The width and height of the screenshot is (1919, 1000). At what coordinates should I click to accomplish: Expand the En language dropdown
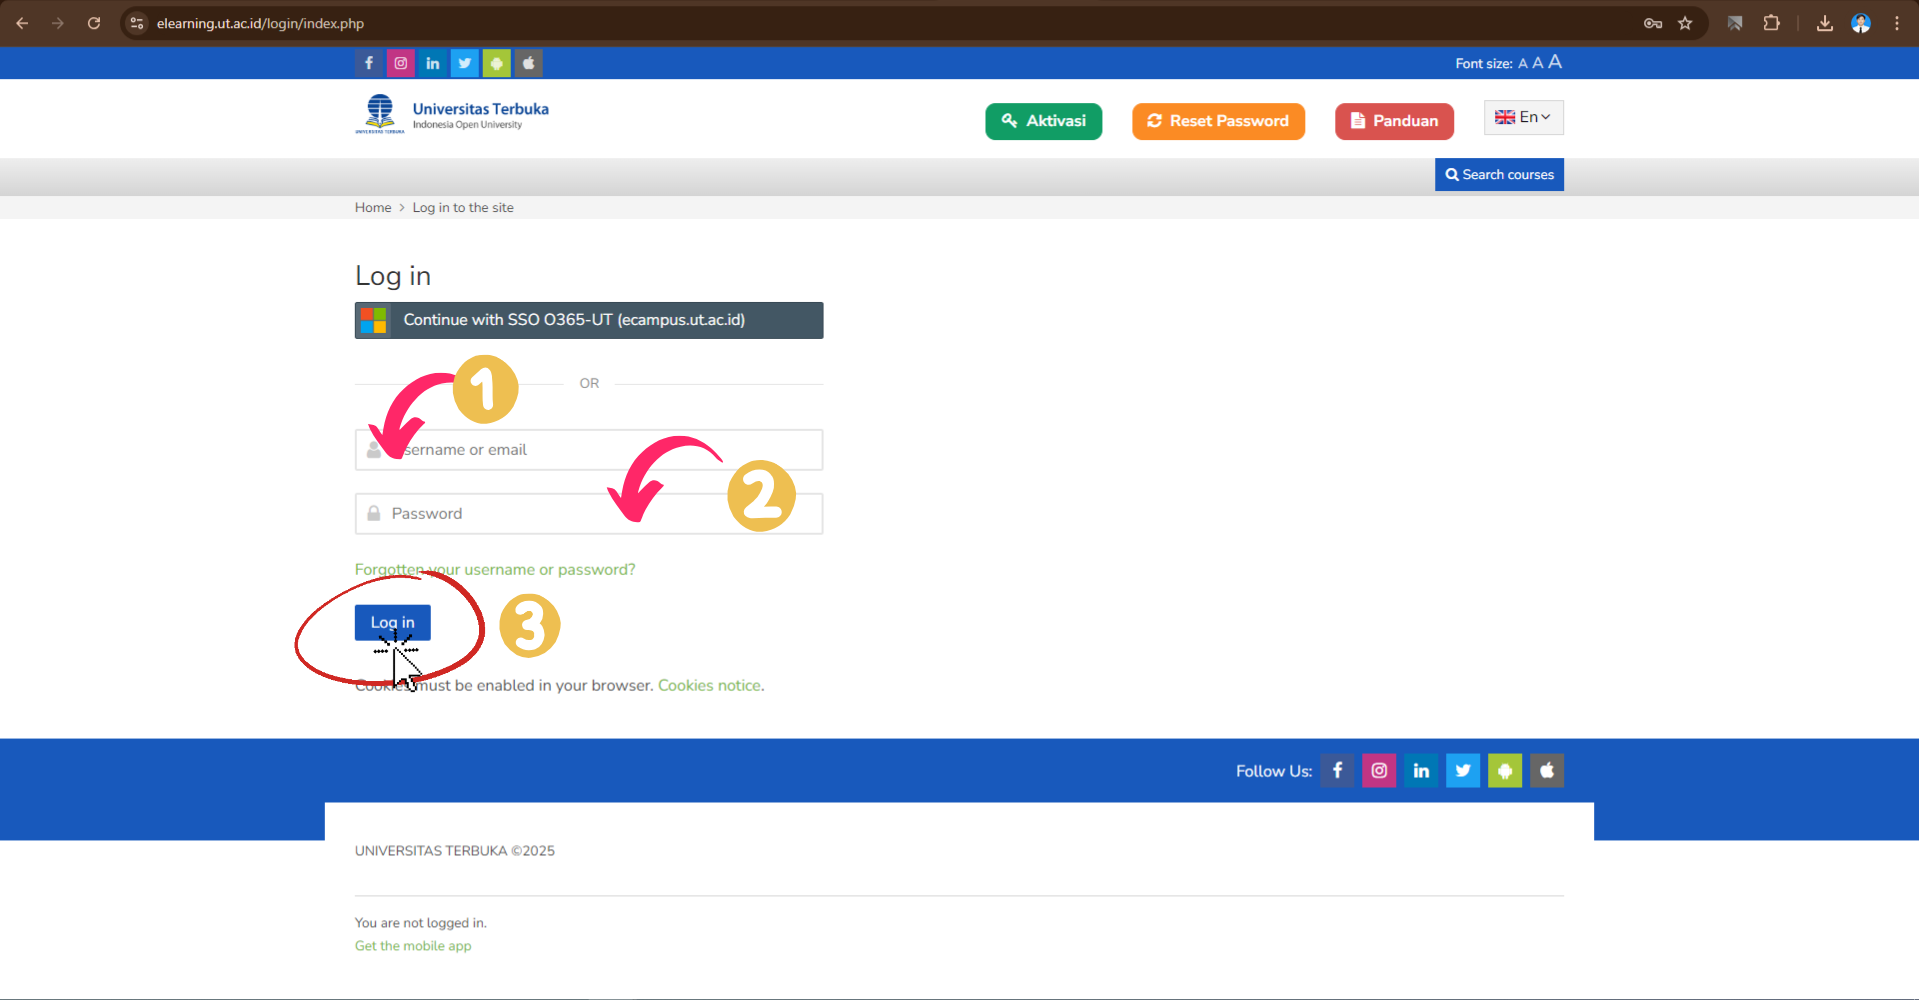click(x=1523, y=118)
